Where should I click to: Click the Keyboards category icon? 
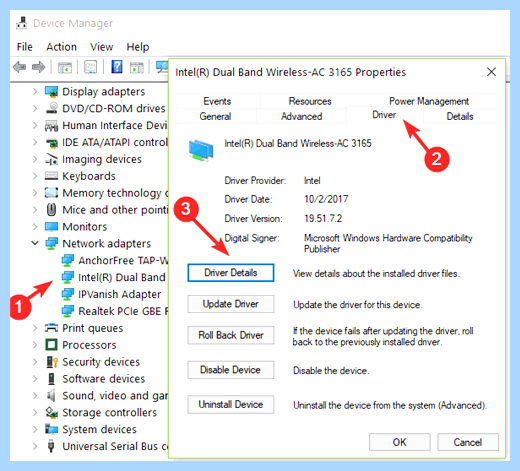[x=51, y=176]
